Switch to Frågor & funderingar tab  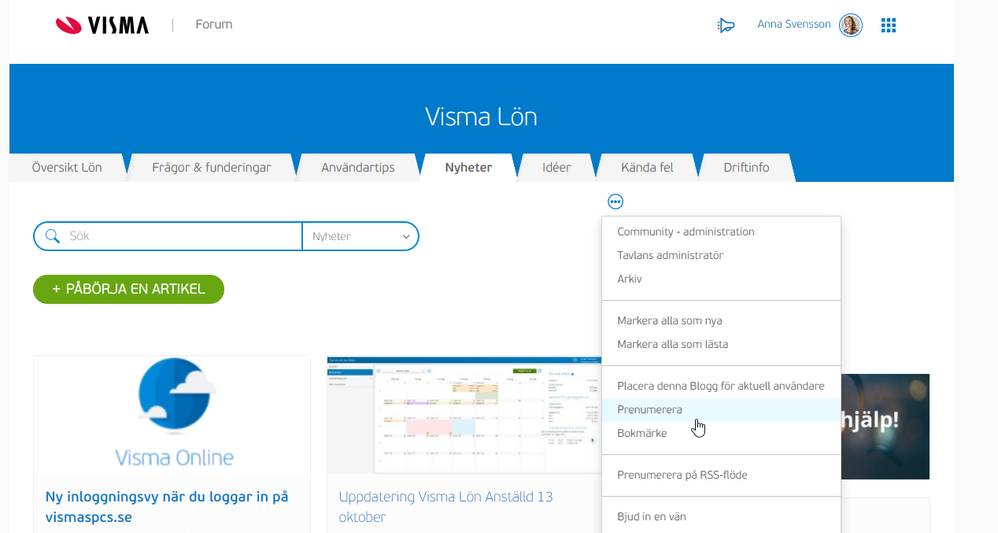(x=211, y=167)
